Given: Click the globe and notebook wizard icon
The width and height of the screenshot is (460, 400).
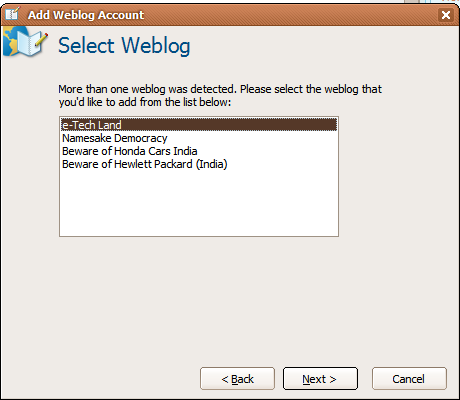Looking at the screenshot, I should point(25,42).
